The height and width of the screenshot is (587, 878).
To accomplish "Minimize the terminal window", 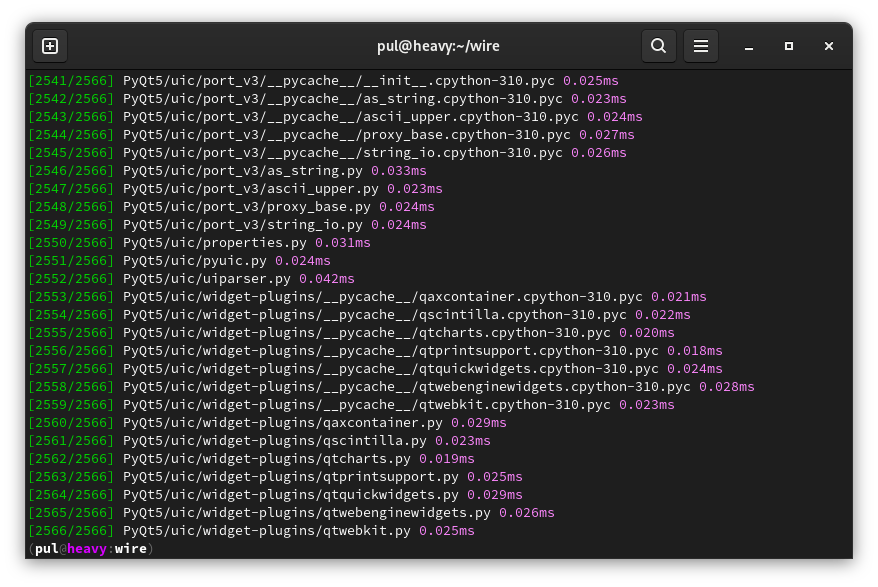I will click(749, 46).
